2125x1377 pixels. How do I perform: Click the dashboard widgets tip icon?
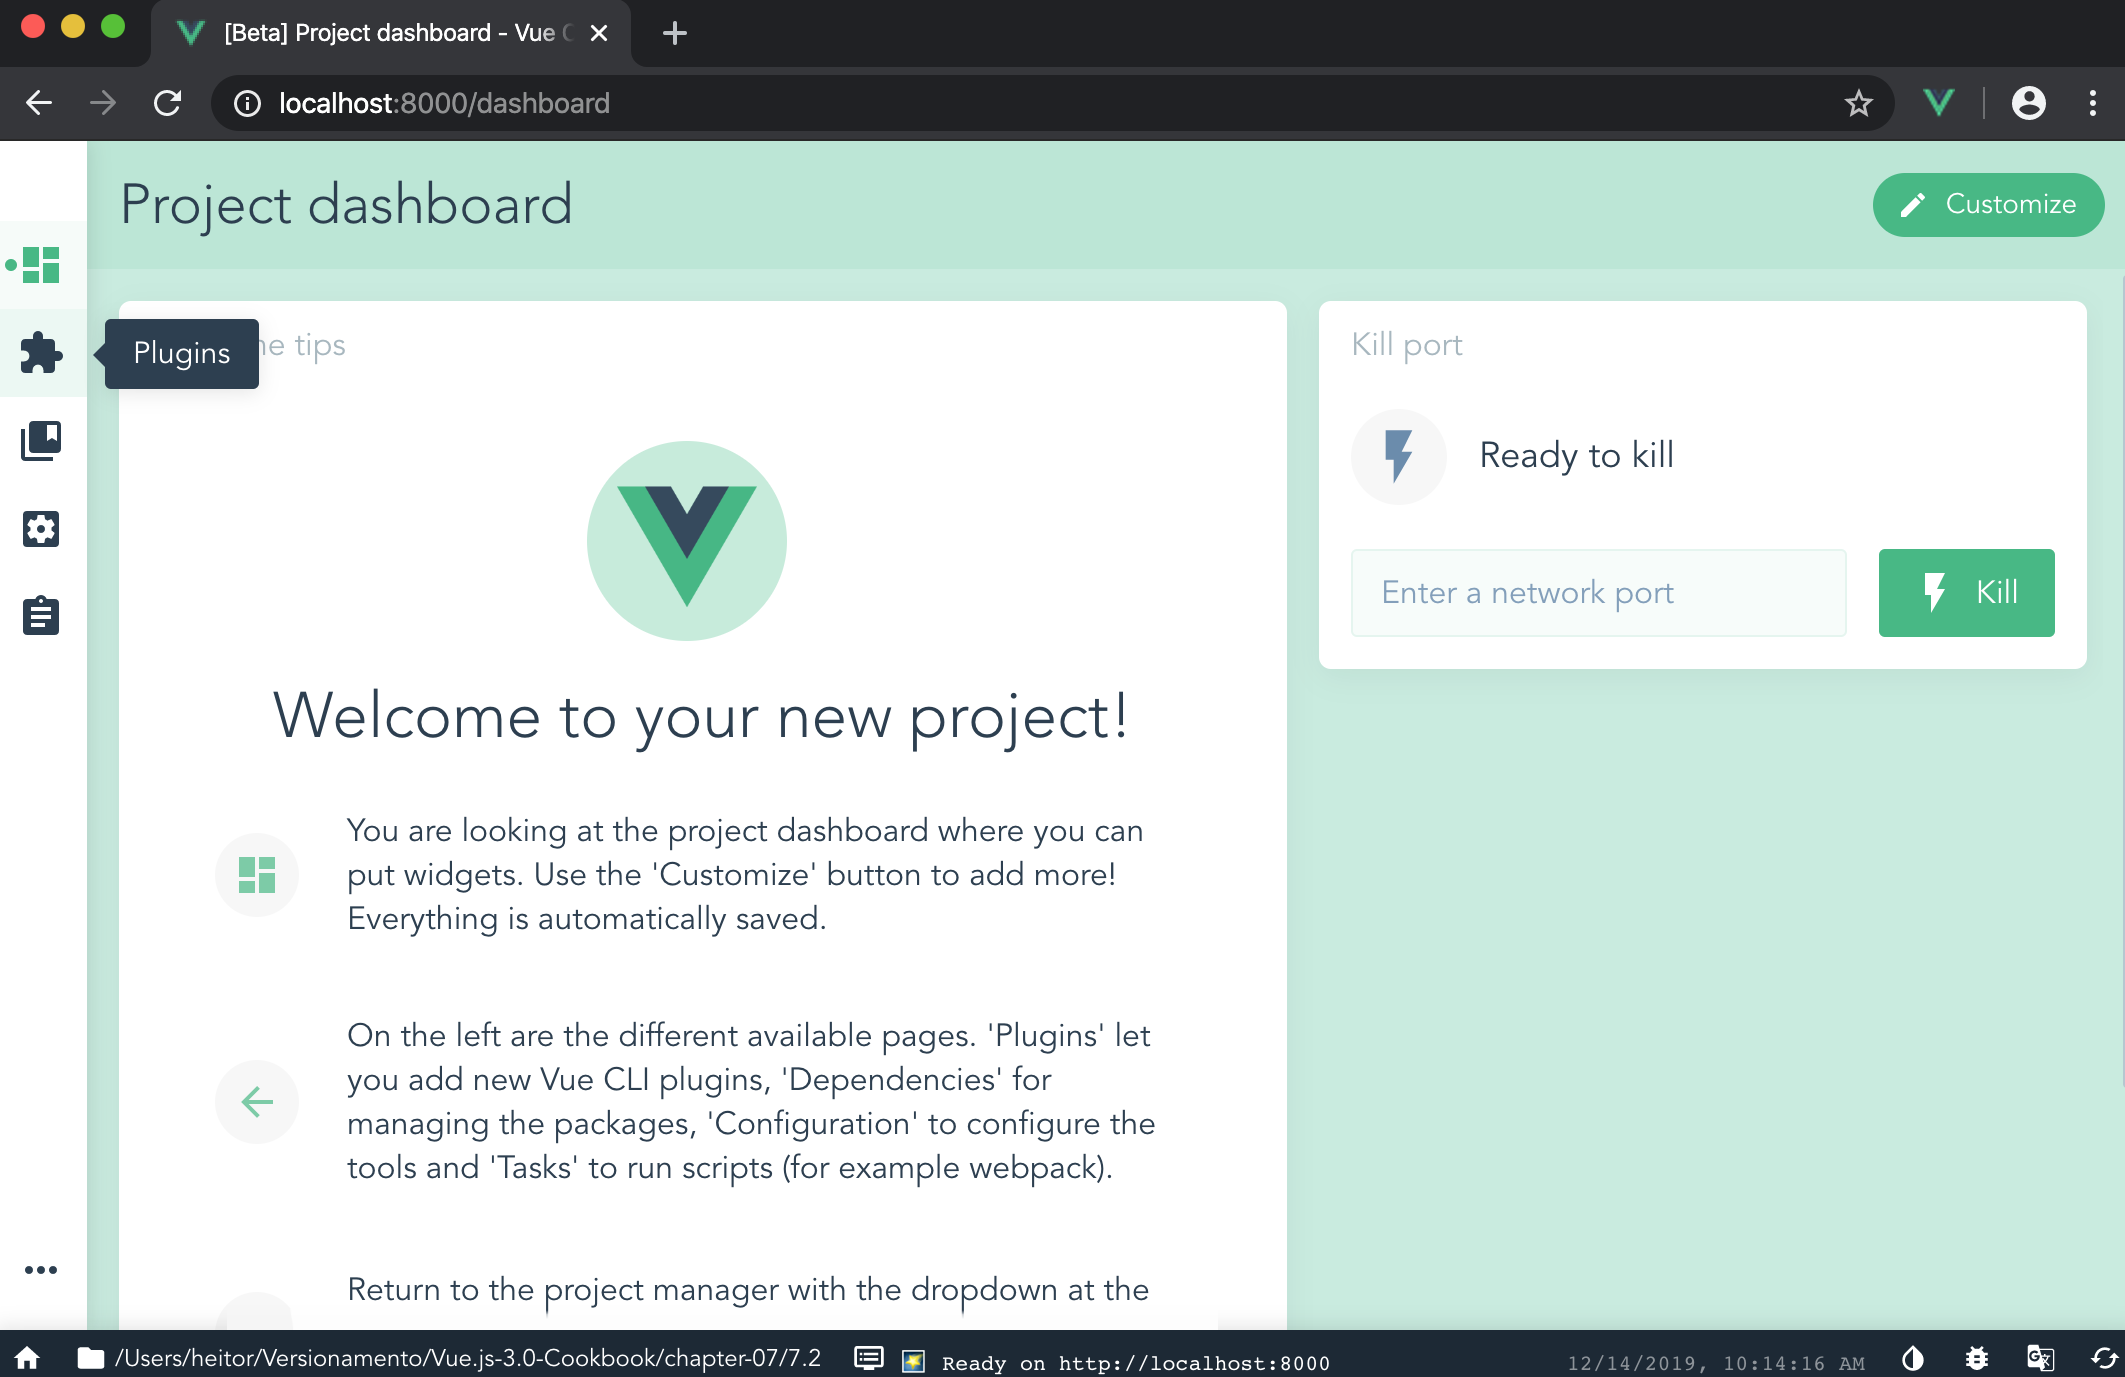[x=257, y=875]
